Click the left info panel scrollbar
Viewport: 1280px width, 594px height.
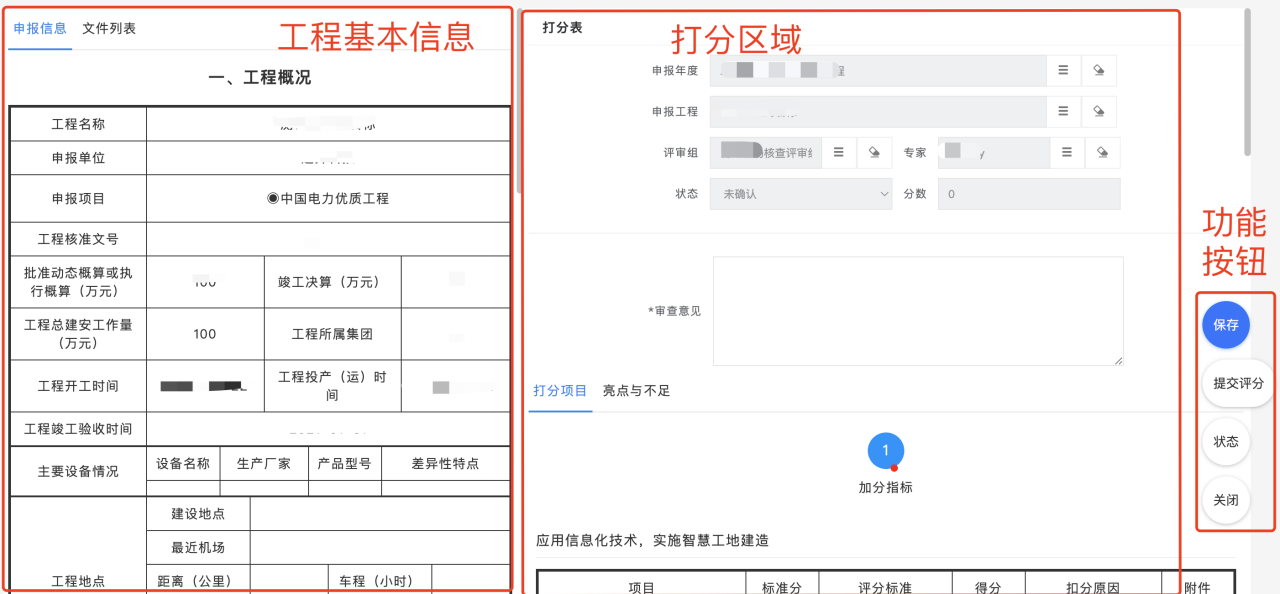[518, 100]
